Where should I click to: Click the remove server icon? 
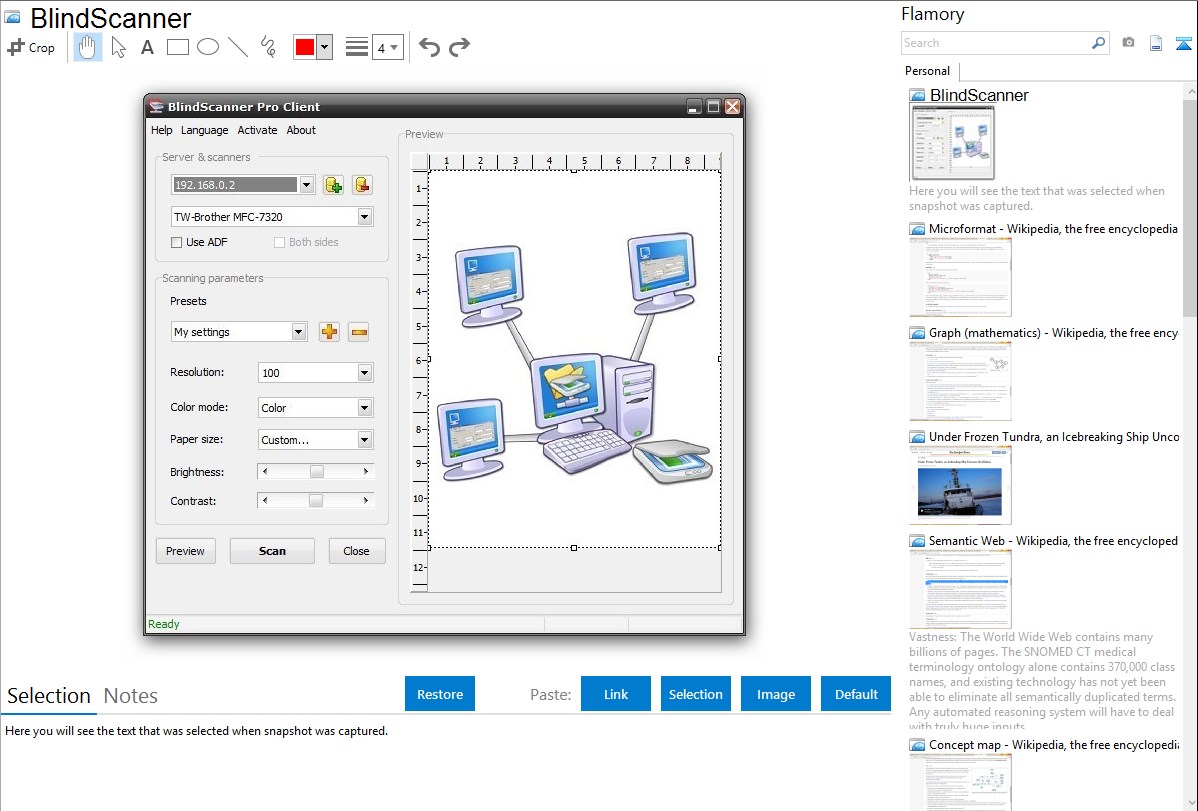(362, 185)
